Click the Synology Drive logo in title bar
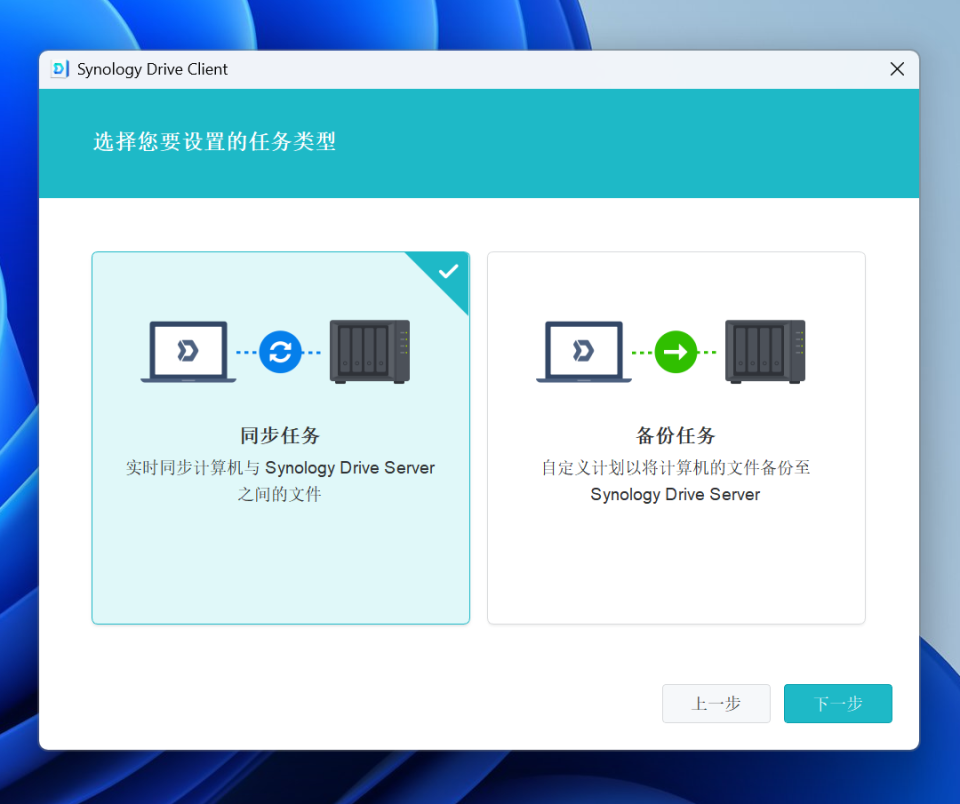The height and width of the screenshot is (804, 960). (x=61, y=69)
